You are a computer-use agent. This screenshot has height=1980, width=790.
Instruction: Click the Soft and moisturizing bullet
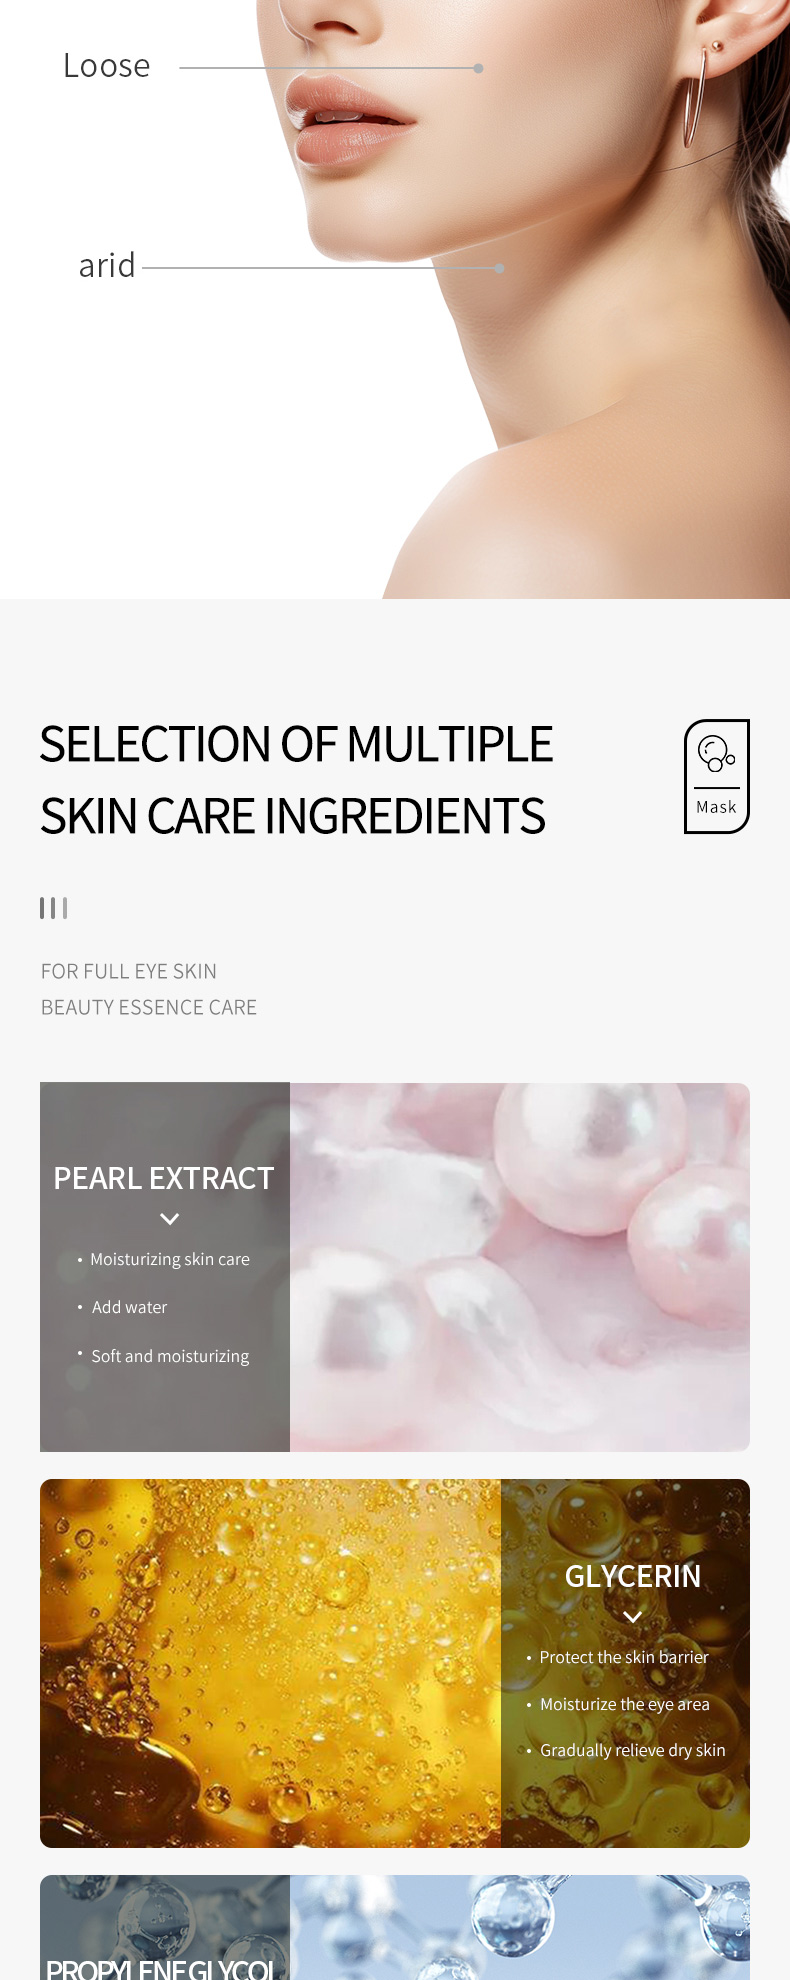coord(170,1356)
